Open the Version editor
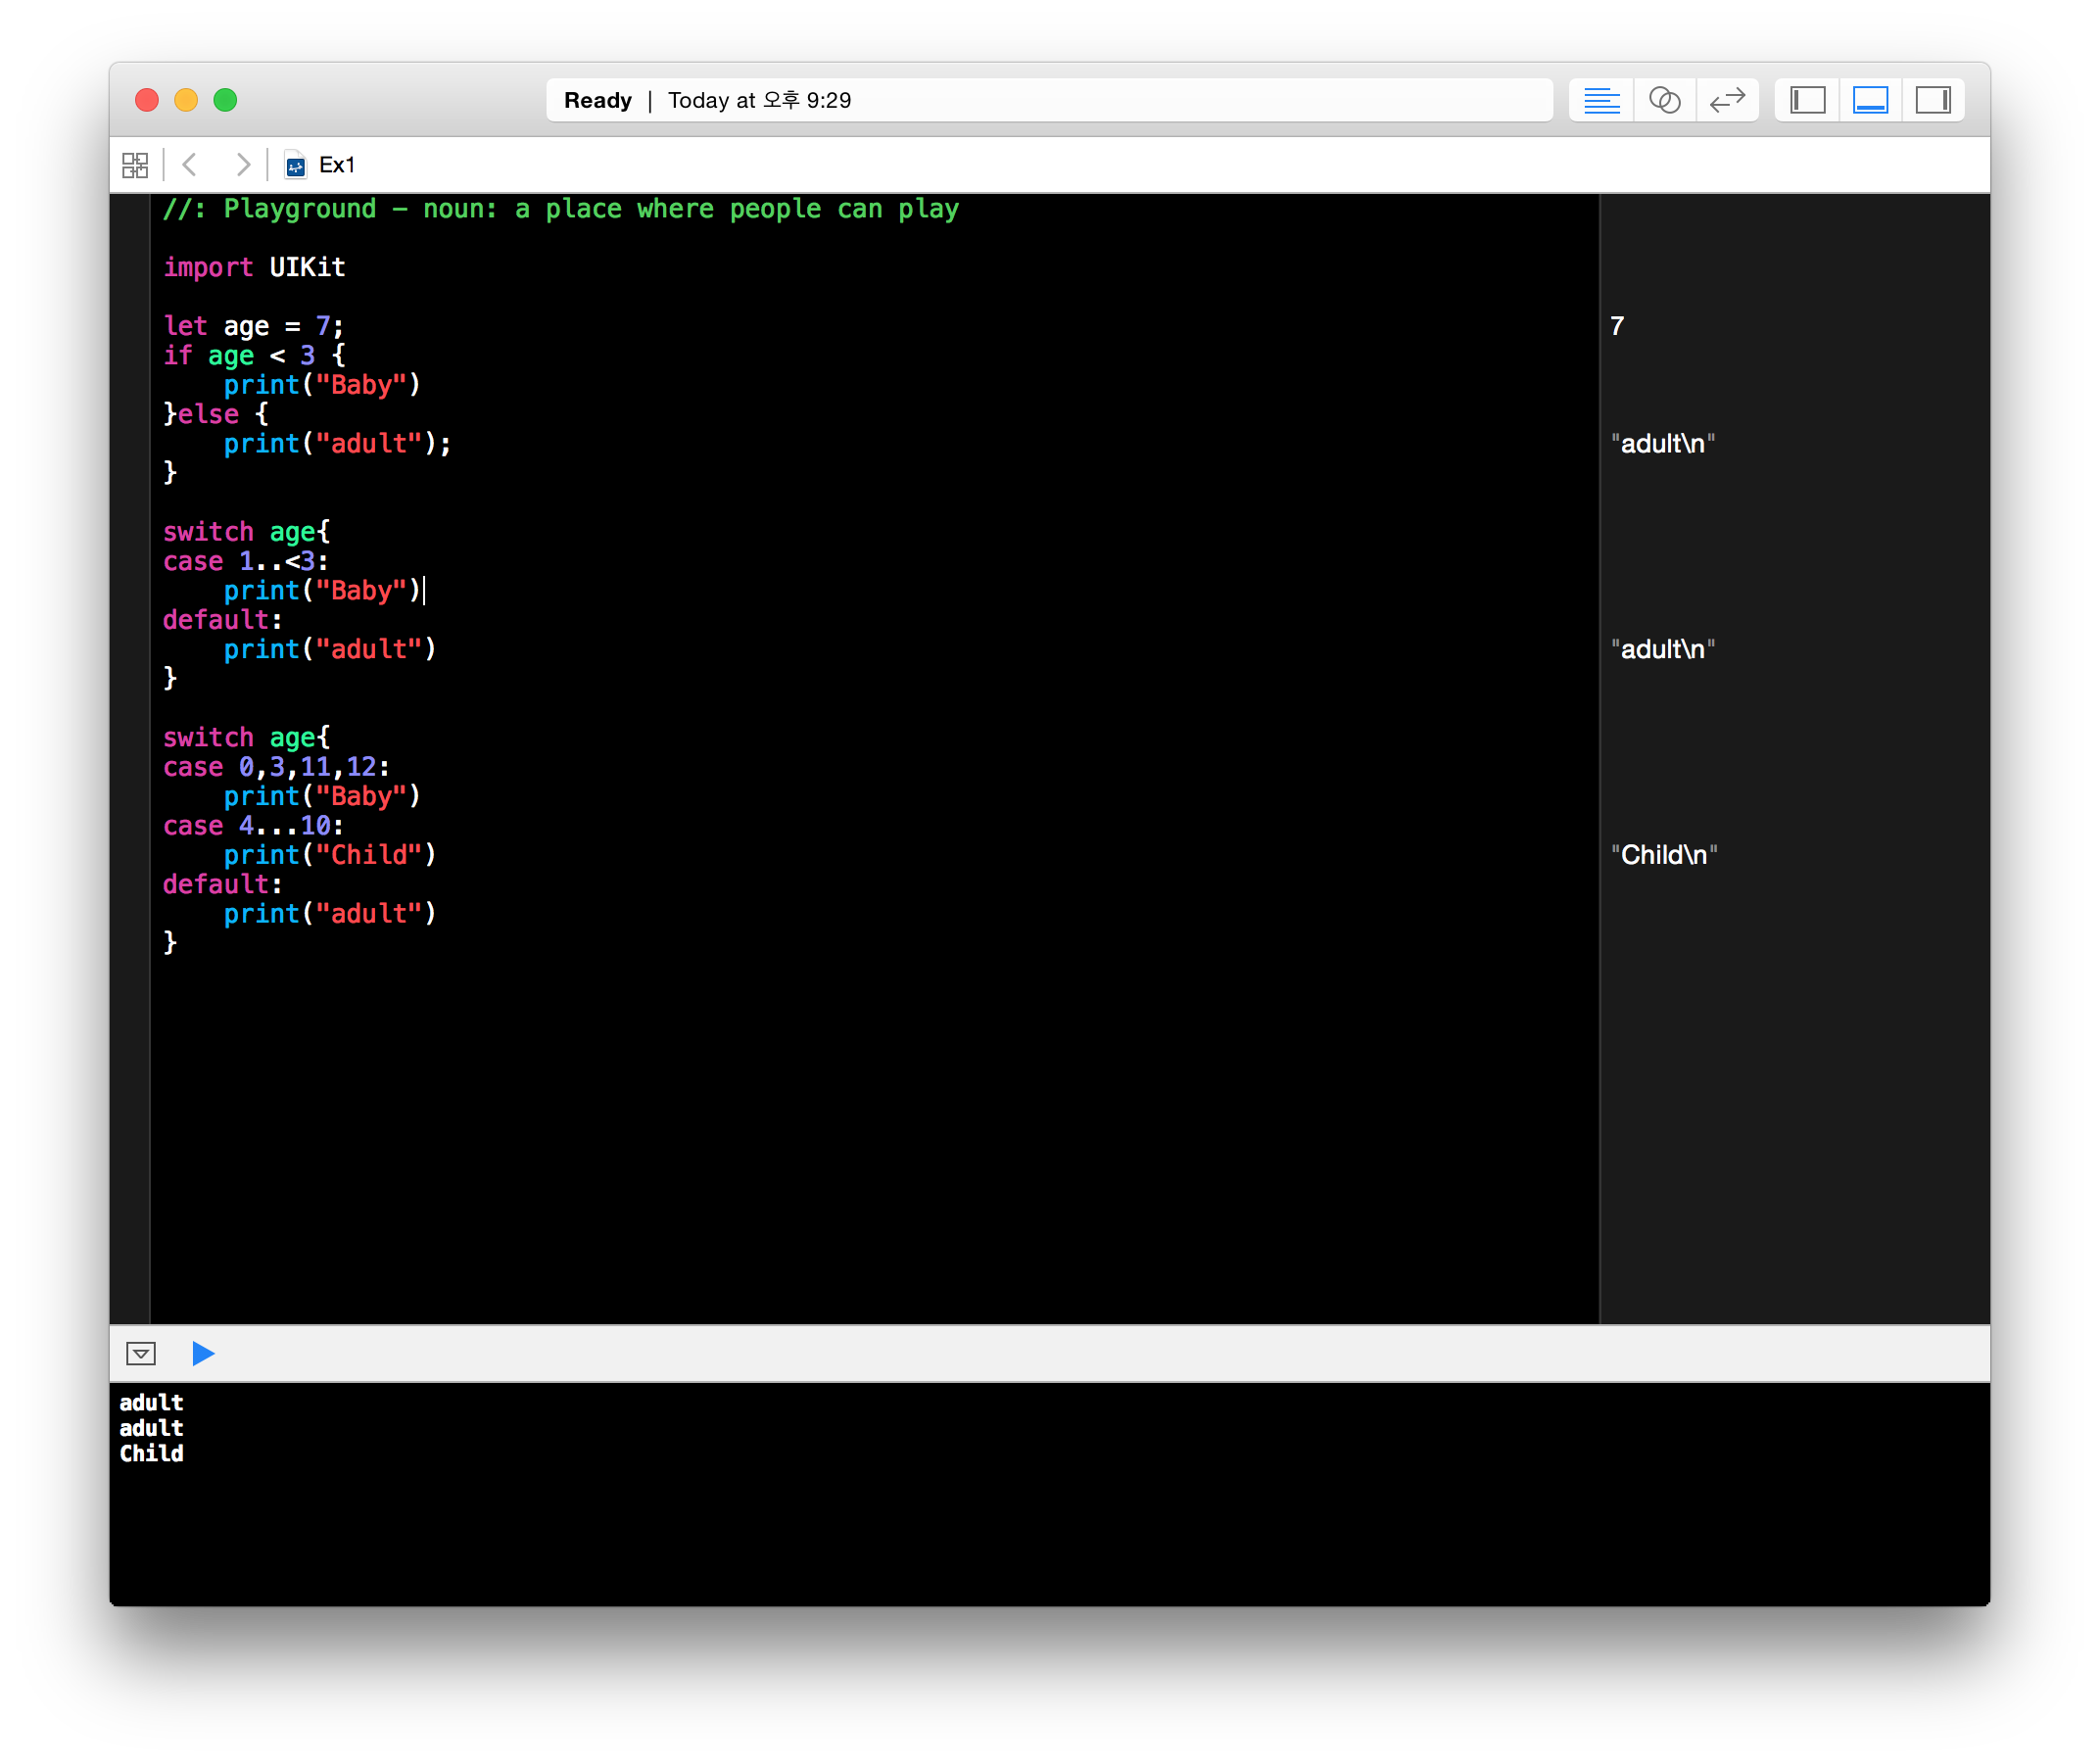The height and width of the screenshot is (1763, 2100). click(1727, 100)
